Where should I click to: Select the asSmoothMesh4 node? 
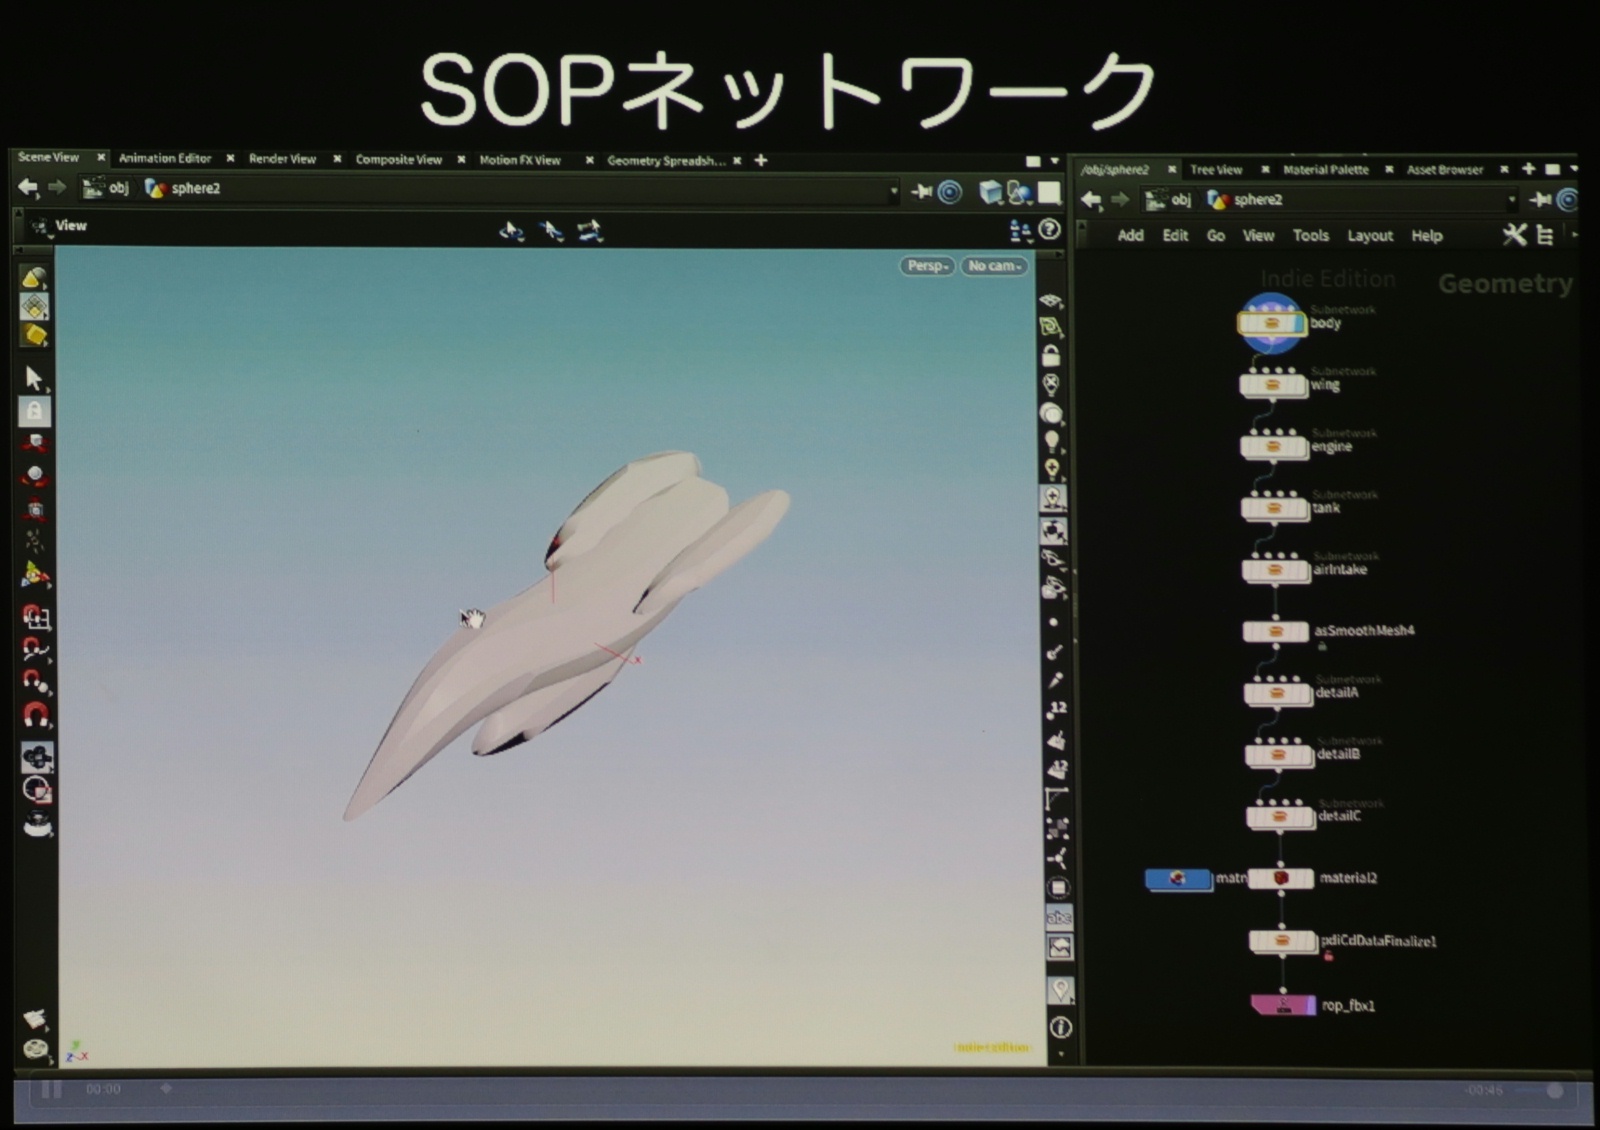click(1275, 631)
